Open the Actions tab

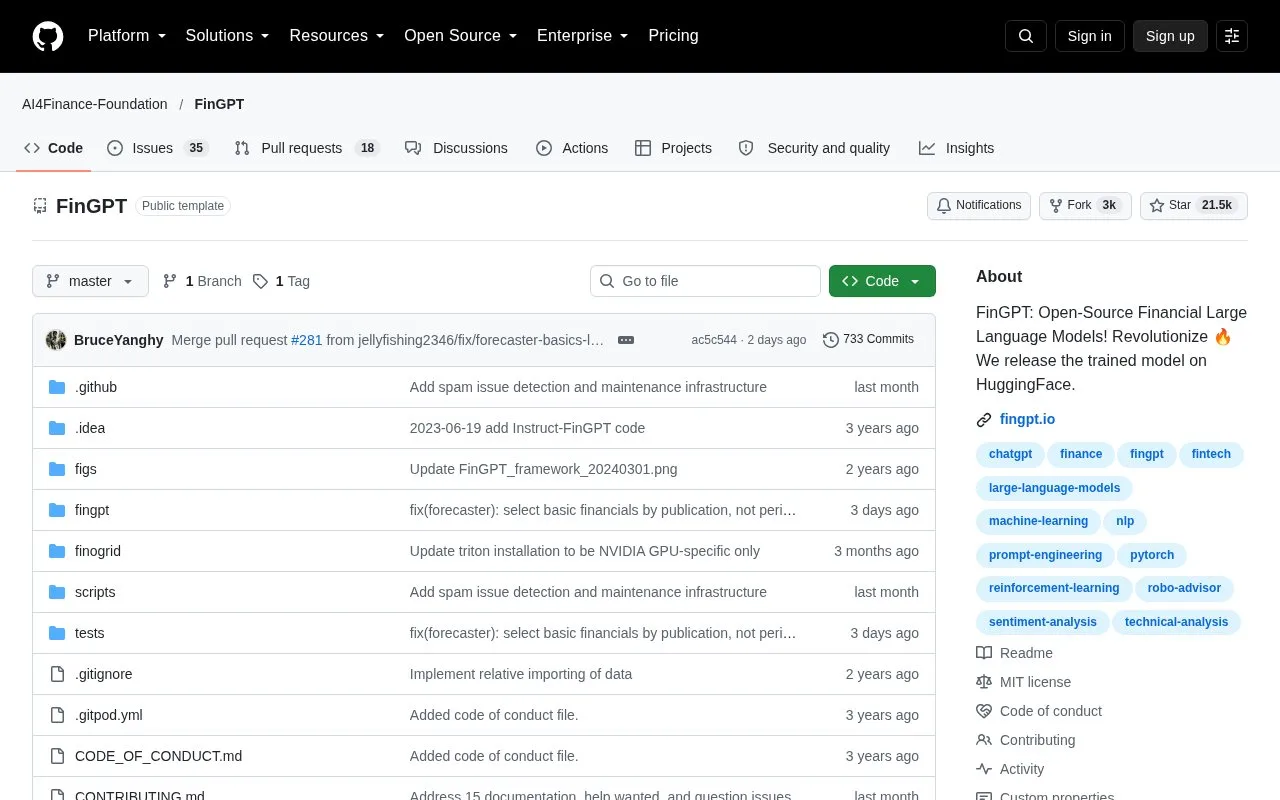coord(572,148)
